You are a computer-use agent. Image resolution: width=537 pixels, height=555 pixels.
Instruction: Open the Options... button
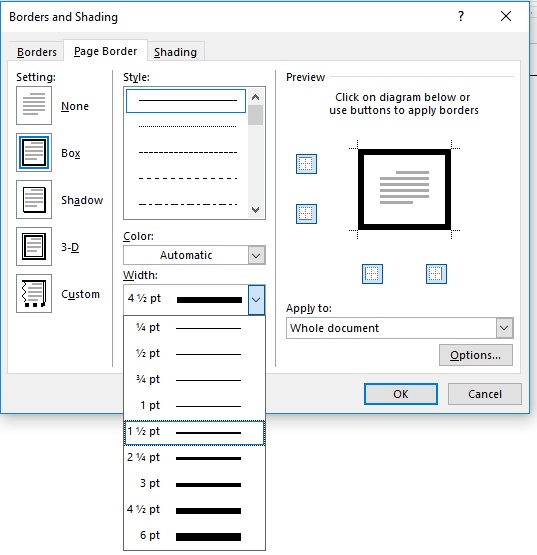click(x=476, y=355)
